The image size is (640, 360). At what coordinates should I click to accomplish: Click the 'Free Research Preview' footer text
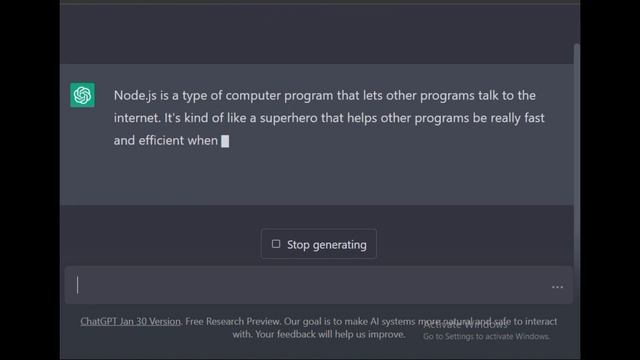(233, 321)
